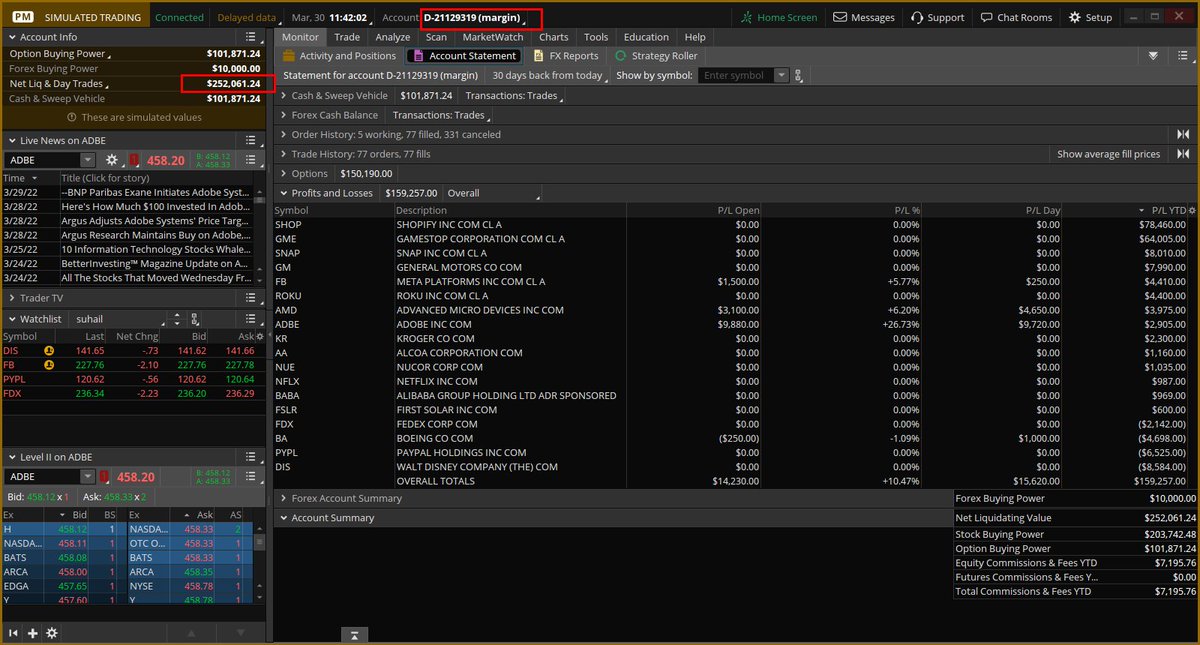Add a gadget with the plus icon
1200x645 pixels.
[x=33, y=633]
